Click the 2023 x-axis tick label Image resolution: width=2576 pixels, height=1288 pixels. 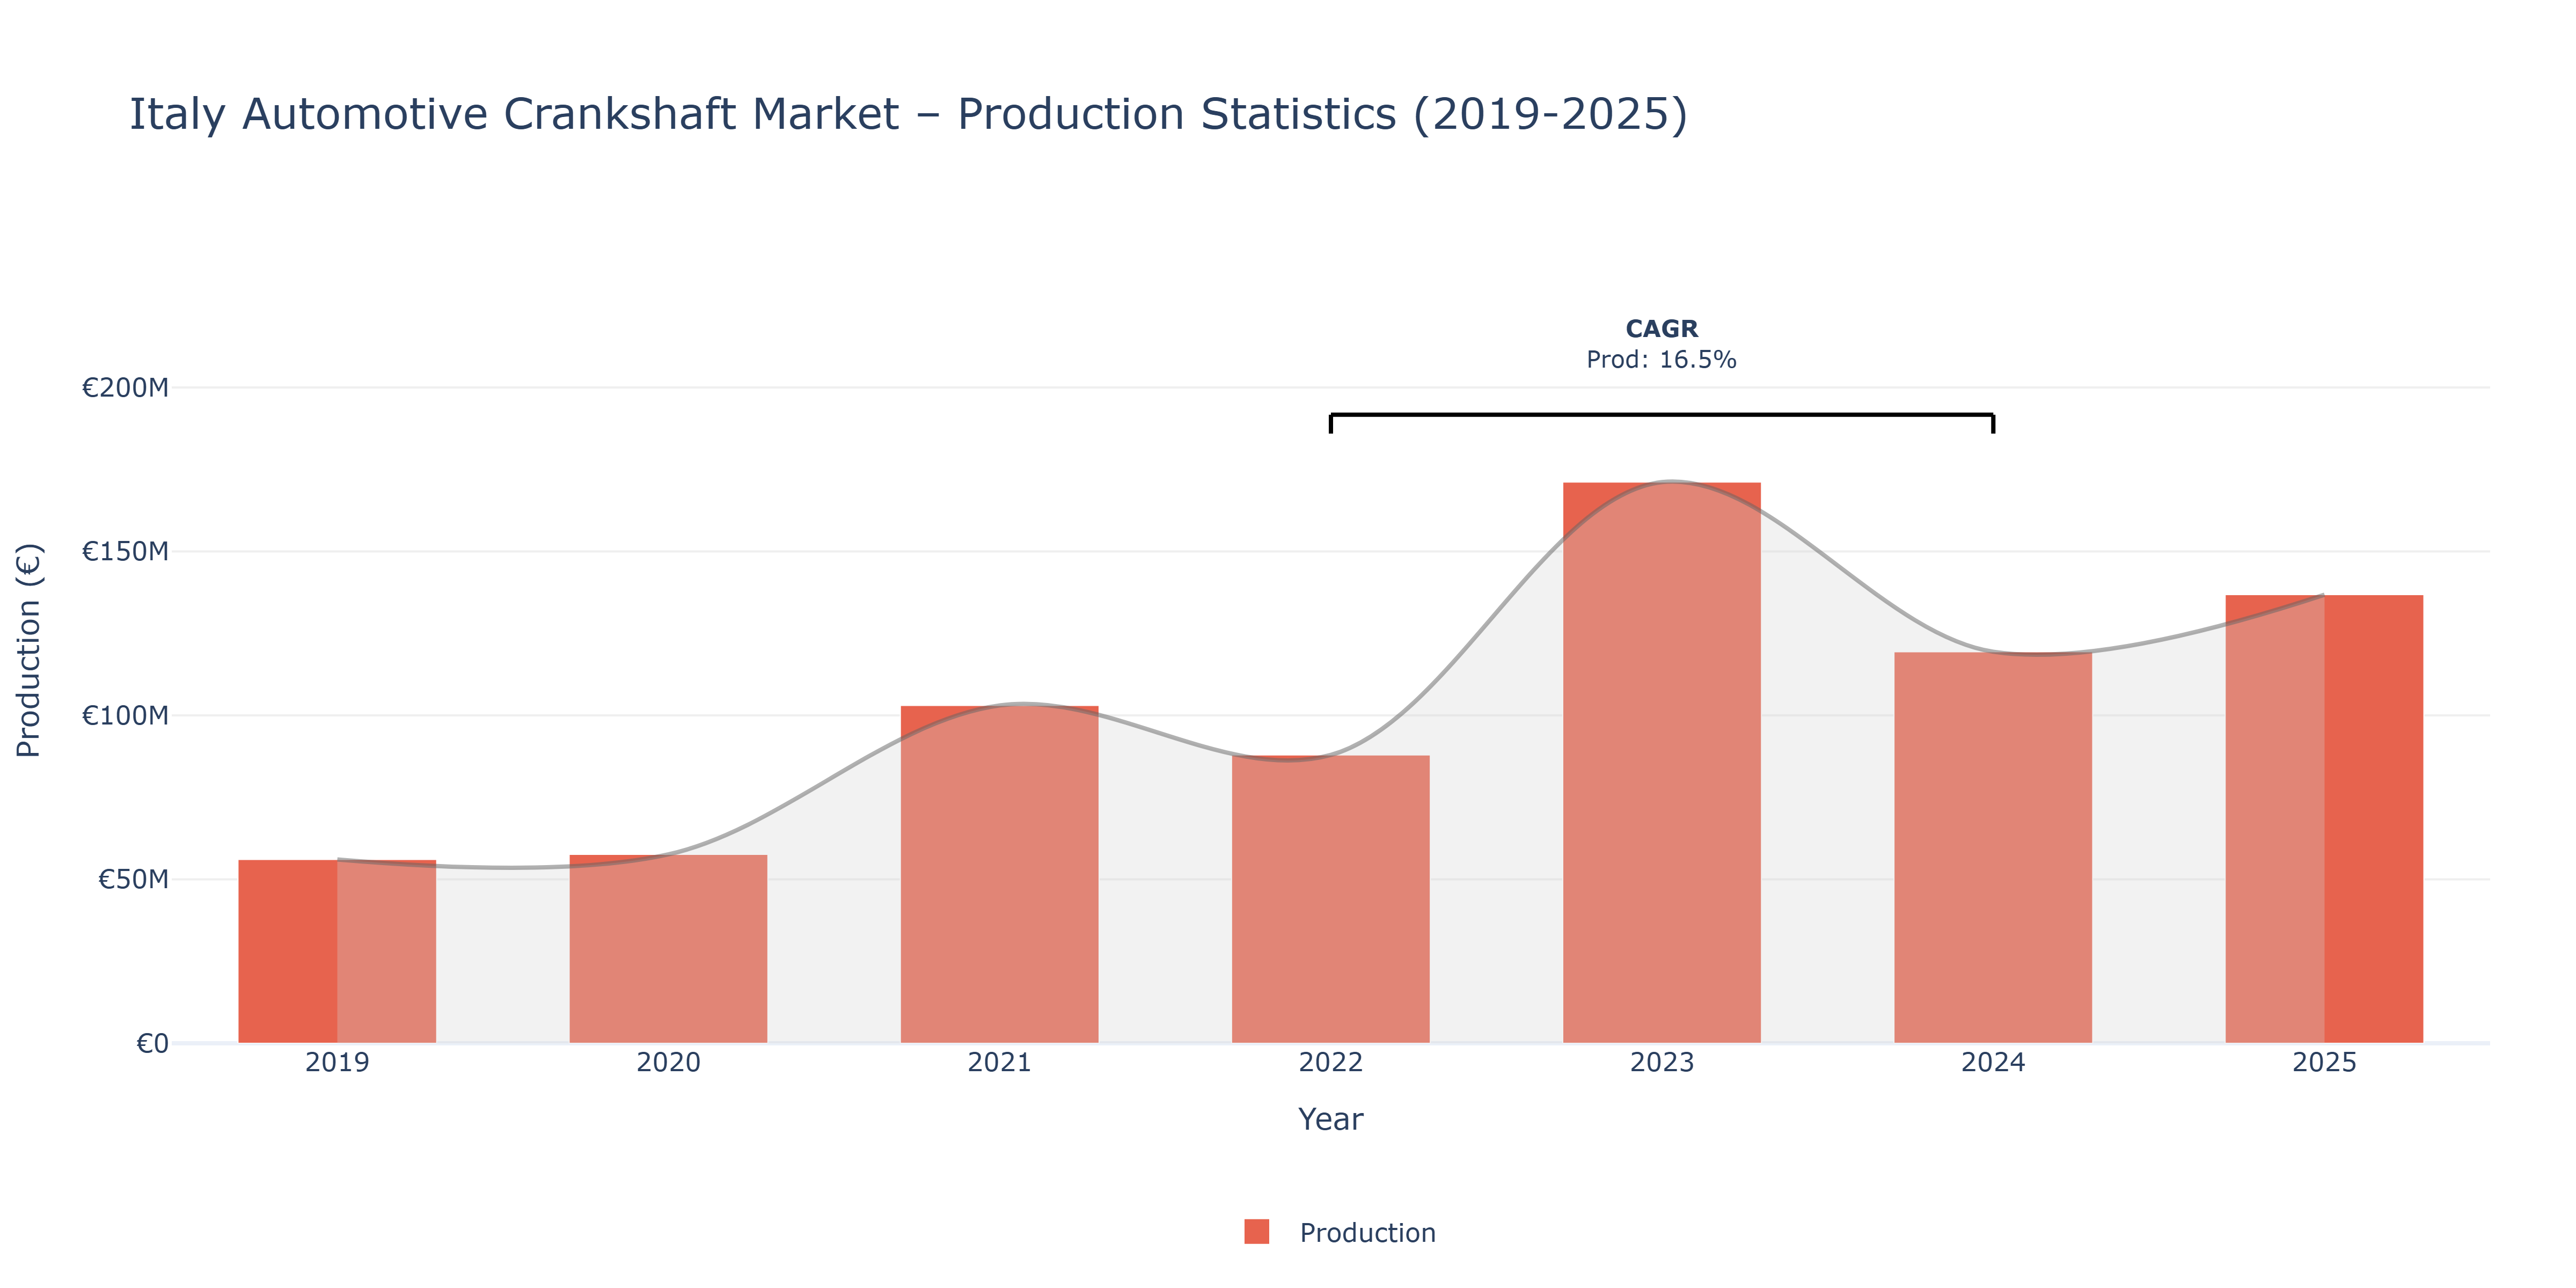pyautogui.click(x=1661, y=1062)
